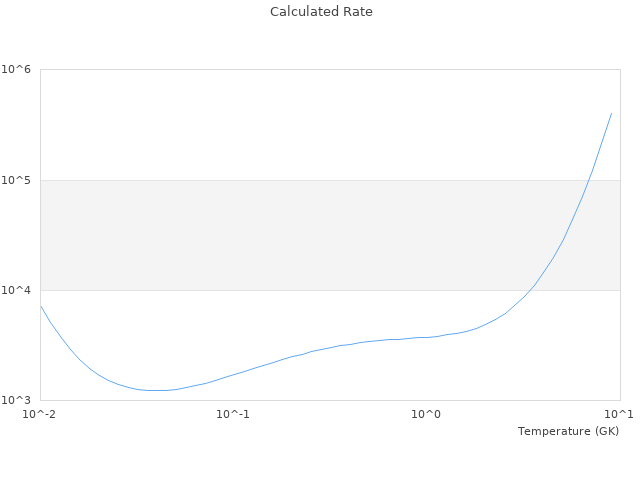Select the 10^0 x-axis label
The image size is (640, 480).
click(427, 414)
